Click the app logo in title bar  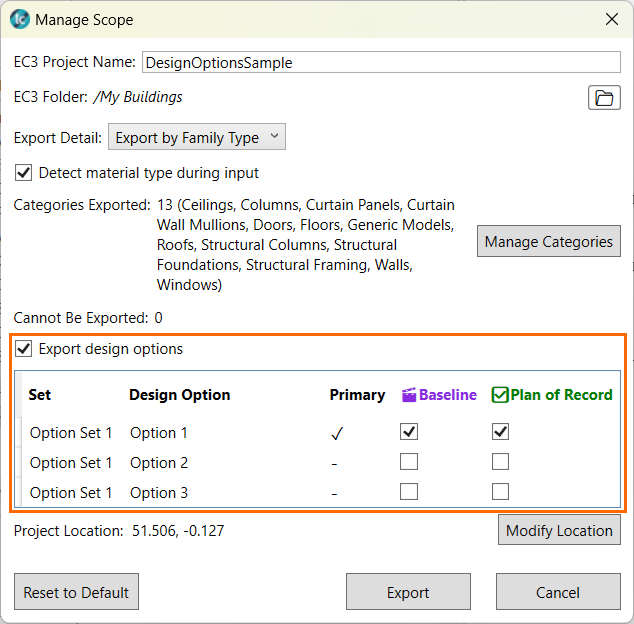pyautogui.click(x=19, y=19)
